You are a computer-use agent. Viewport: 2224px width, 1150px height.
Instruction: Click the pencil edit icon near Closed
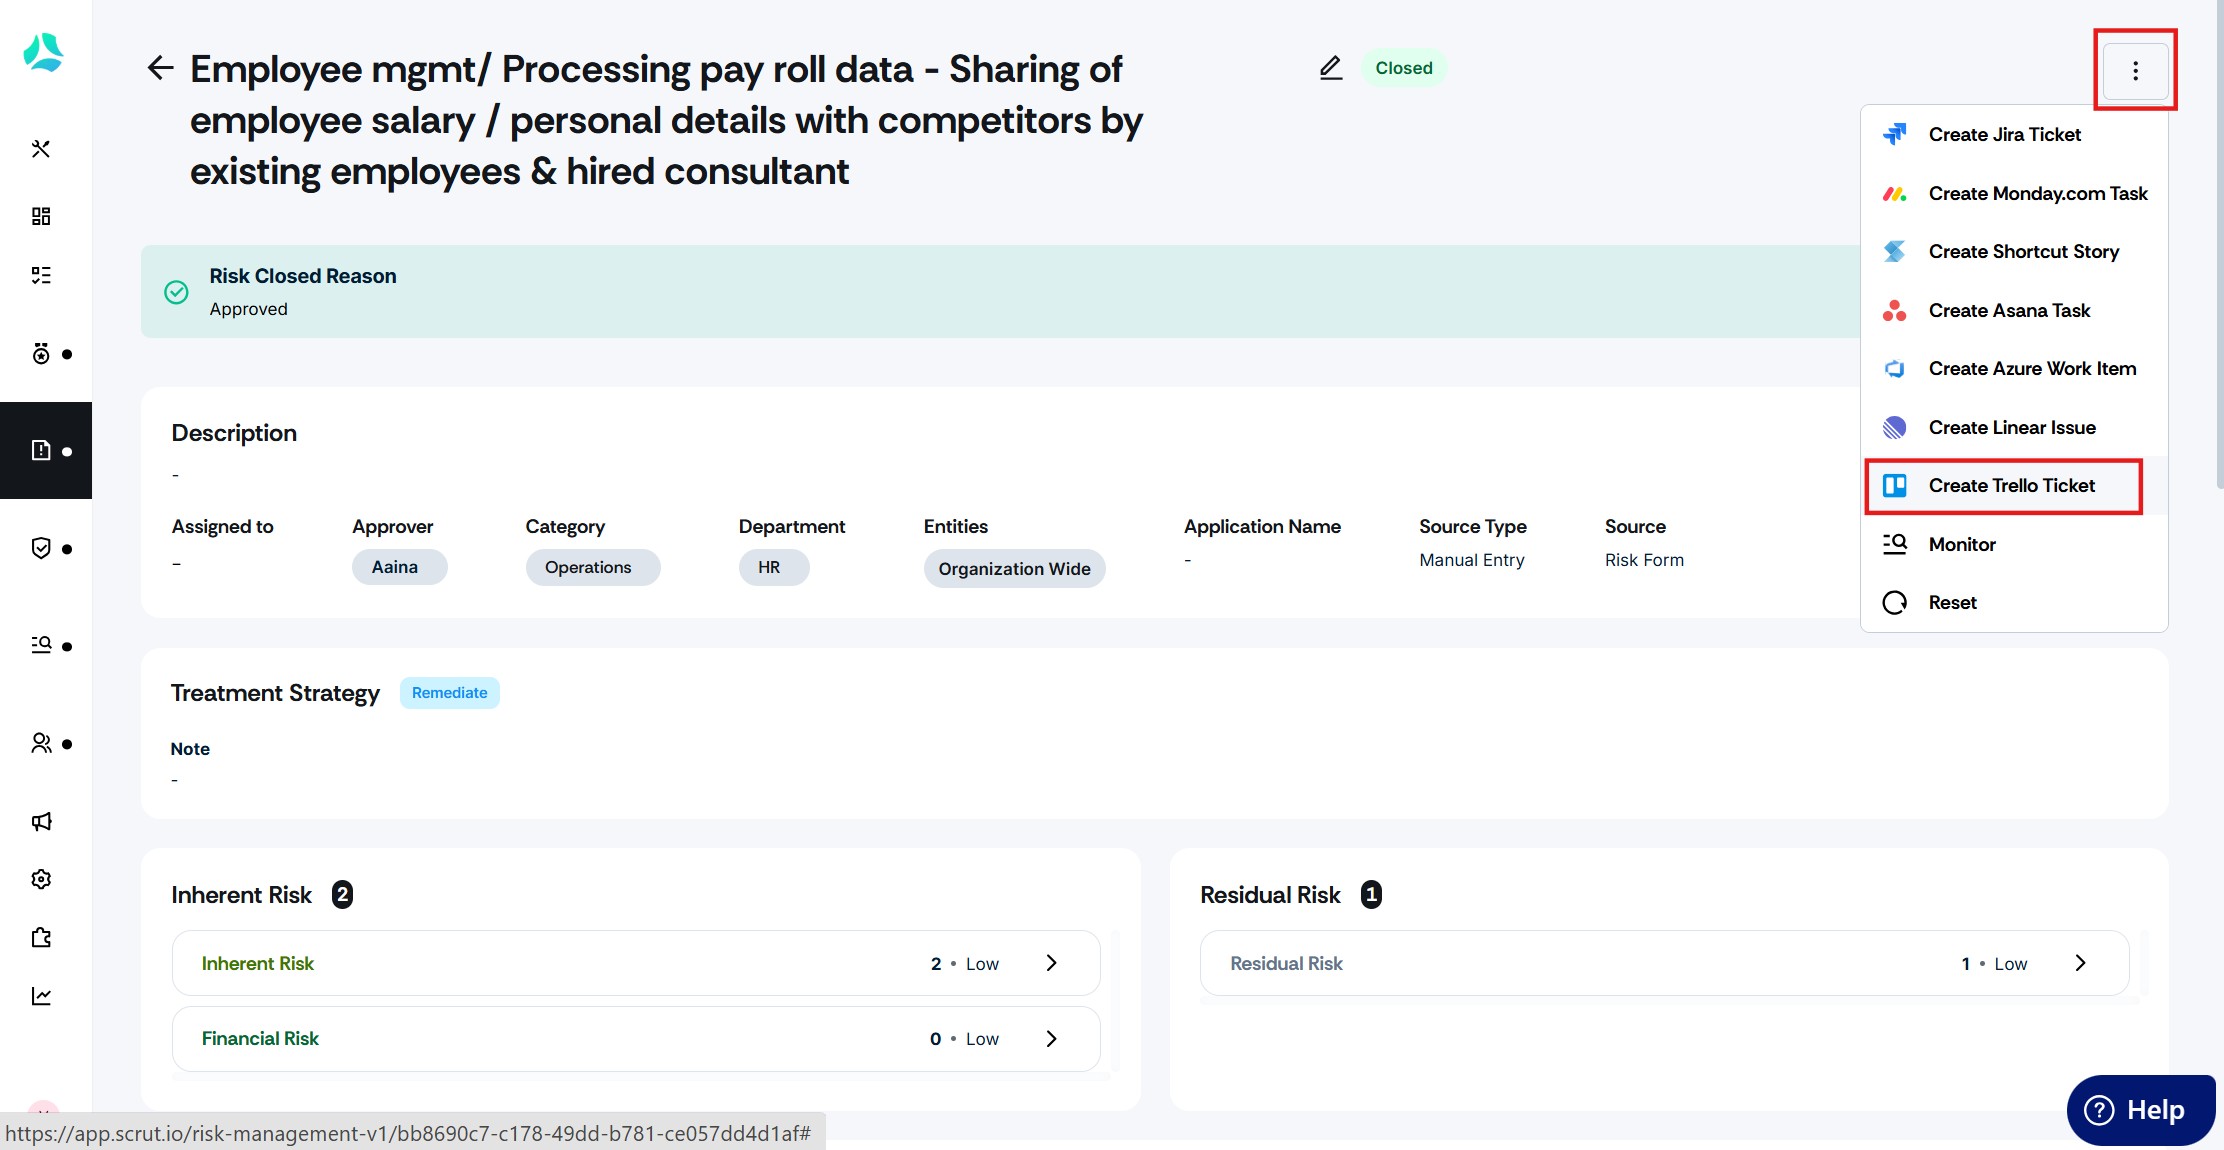tap(1330, 68)
